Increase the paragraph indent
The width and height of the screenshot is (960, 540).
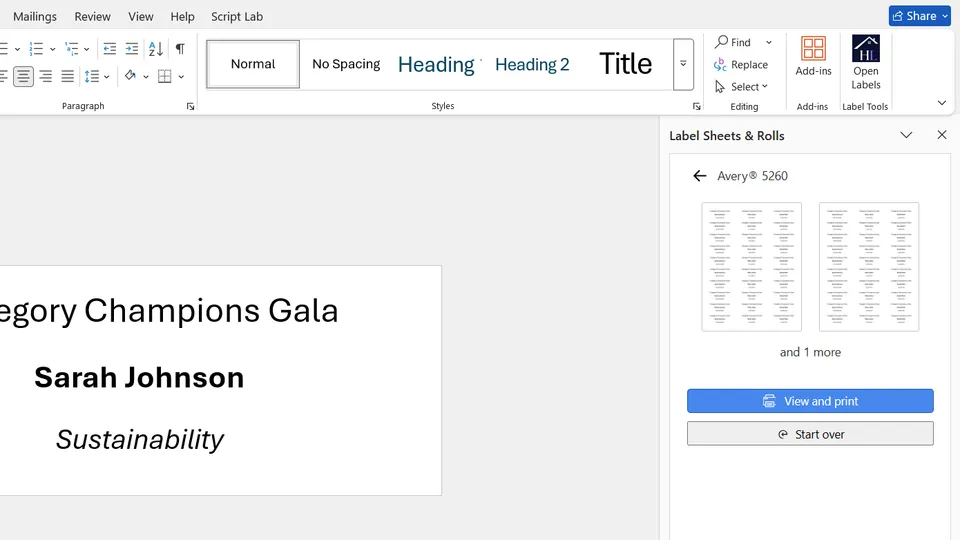(132, 48)
